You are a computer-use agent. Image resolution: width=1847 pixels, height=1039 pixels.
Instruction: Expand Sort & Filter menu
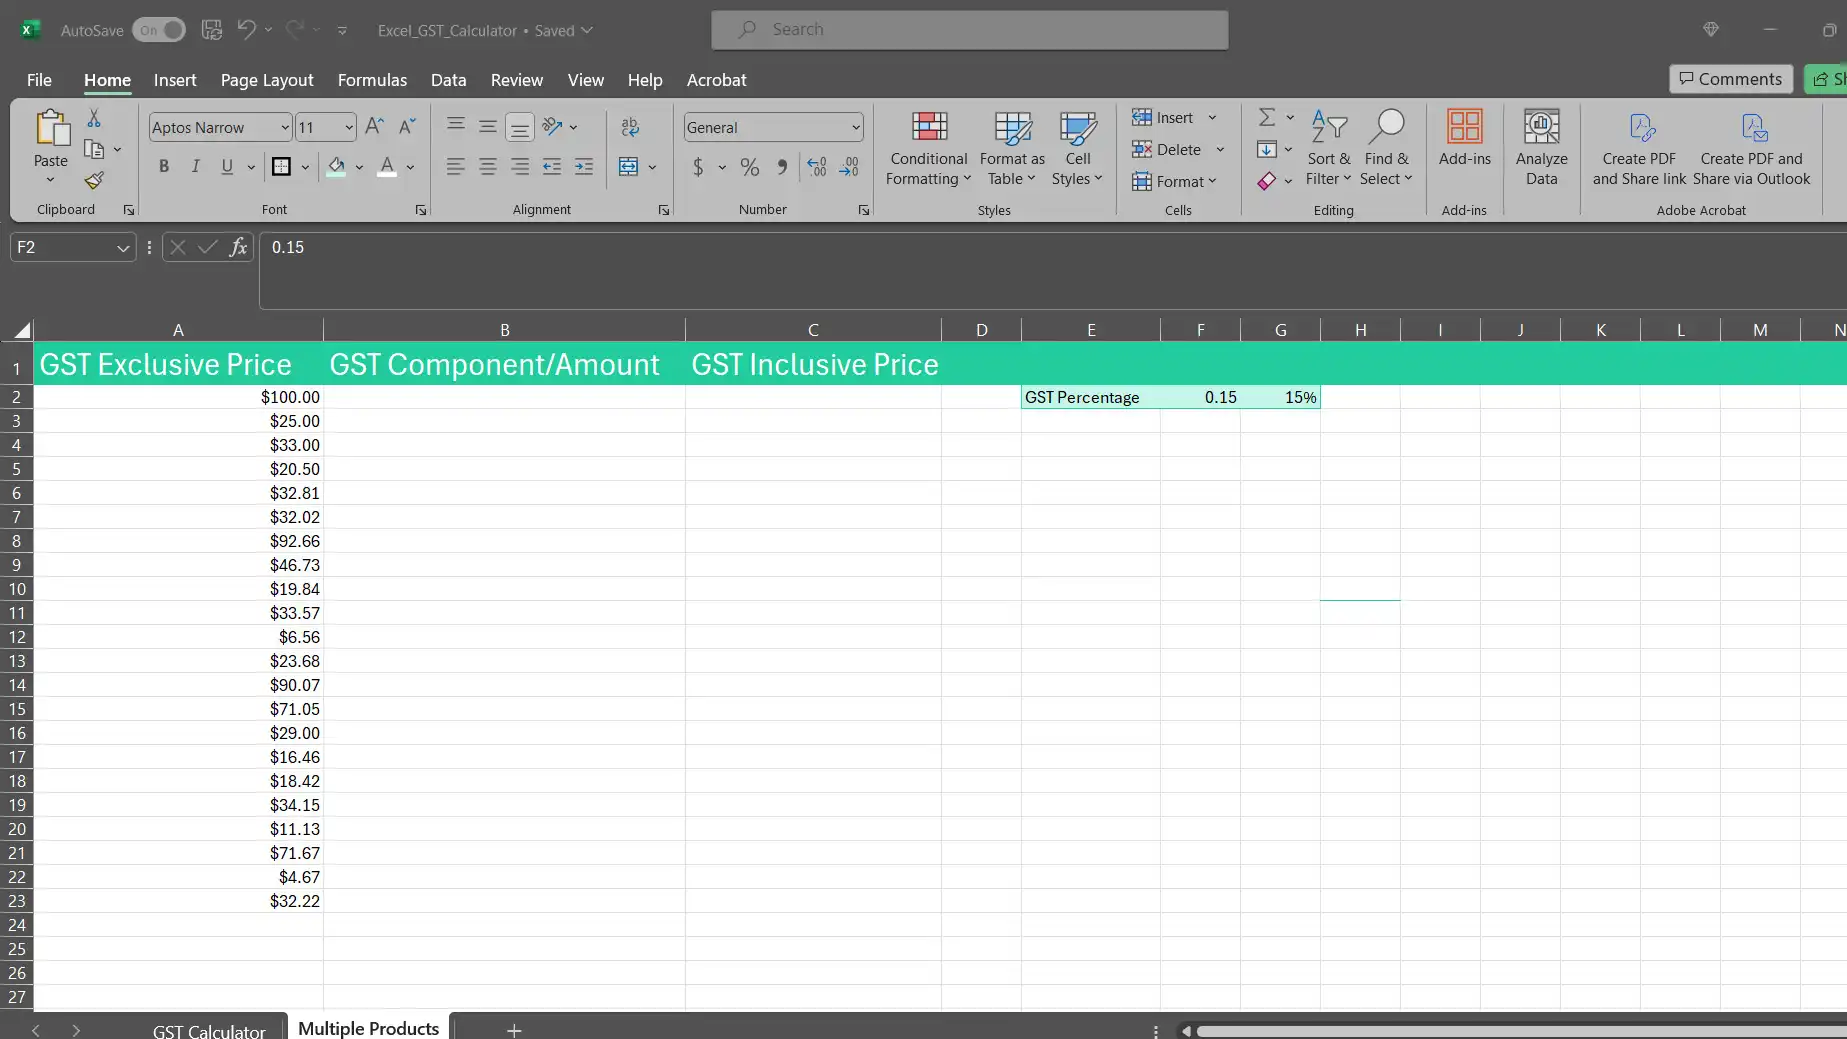[1328, 148]
